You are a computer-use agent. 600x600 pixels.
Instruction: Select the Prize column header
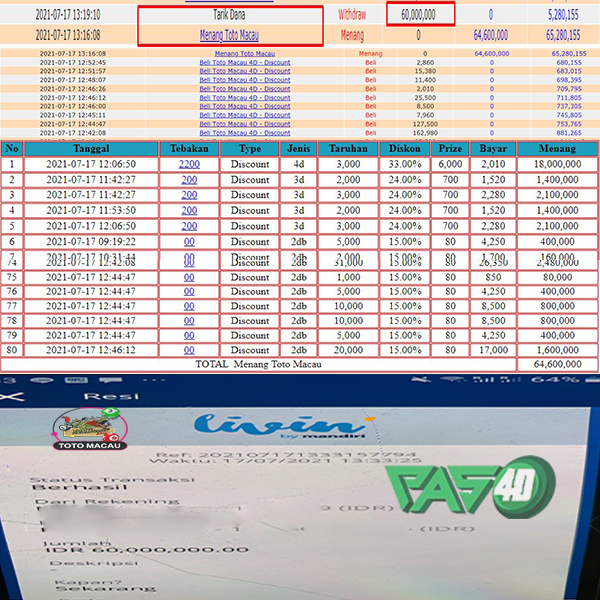coord(450,148)
